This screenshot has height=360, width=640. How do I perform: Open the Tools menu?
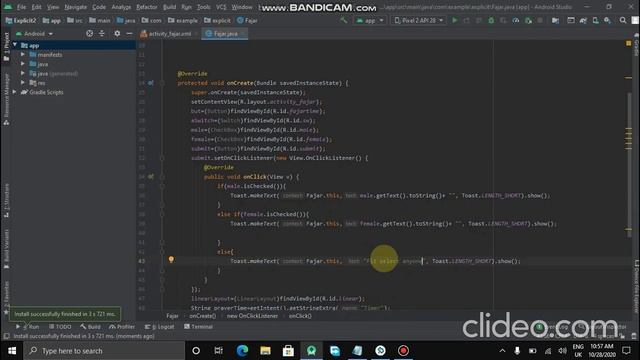(x=204, y=7)
